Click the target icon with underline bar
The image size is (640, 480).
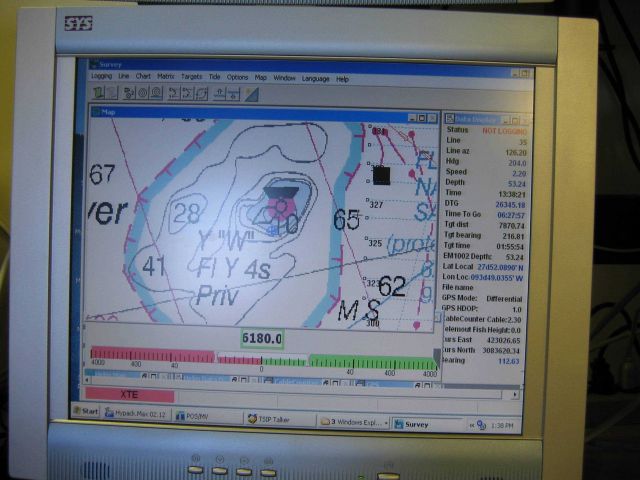[x=156, y=93]
